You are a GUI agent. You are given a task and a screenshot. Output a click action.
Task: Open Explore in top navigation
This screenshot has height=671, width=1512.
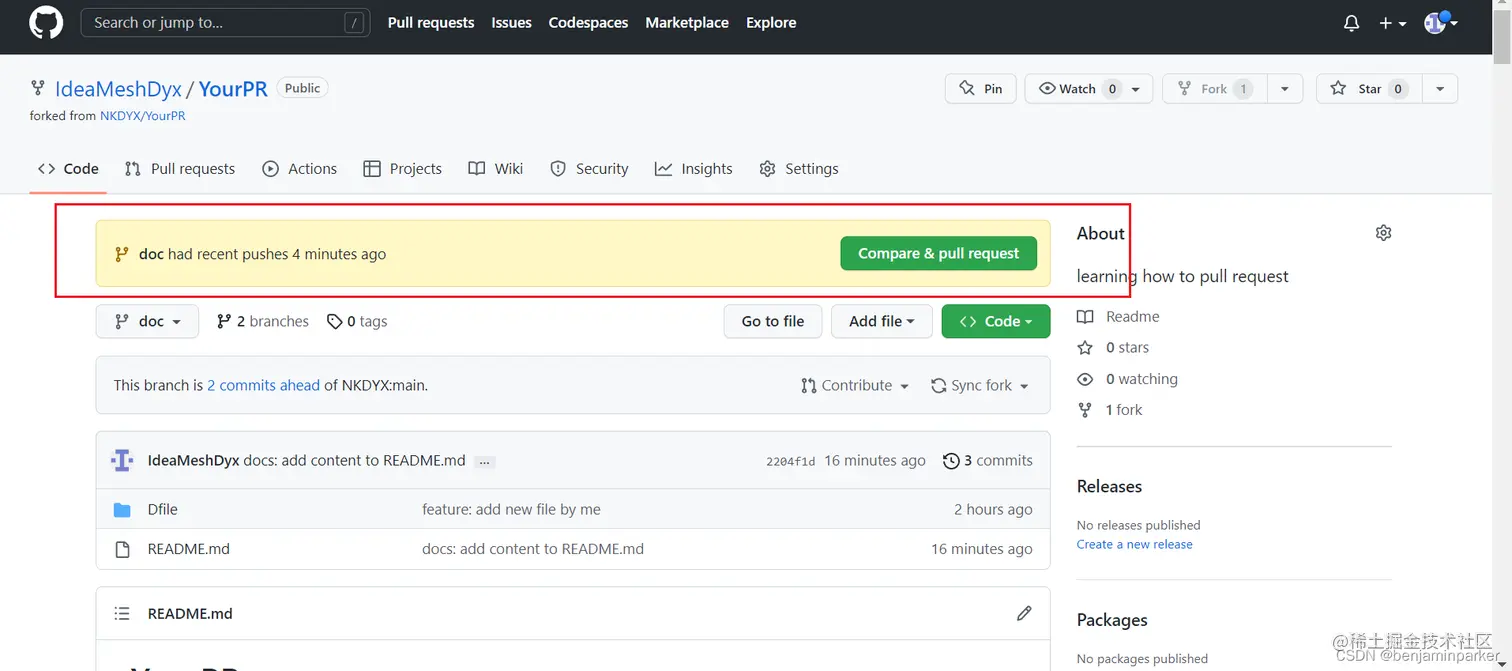click(x=771, y=22)
